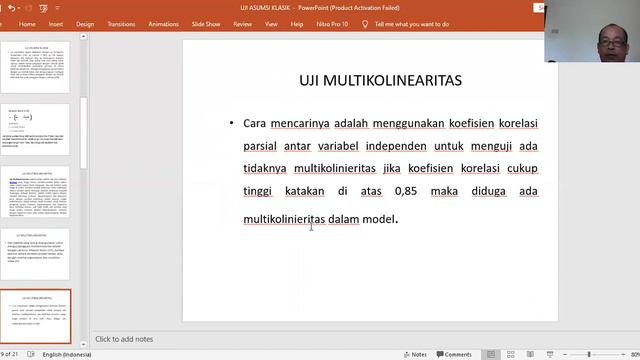The height and width of the screenshot is (360, 640).
Task: Open the Help tab
Action: [x=297, y=24]
